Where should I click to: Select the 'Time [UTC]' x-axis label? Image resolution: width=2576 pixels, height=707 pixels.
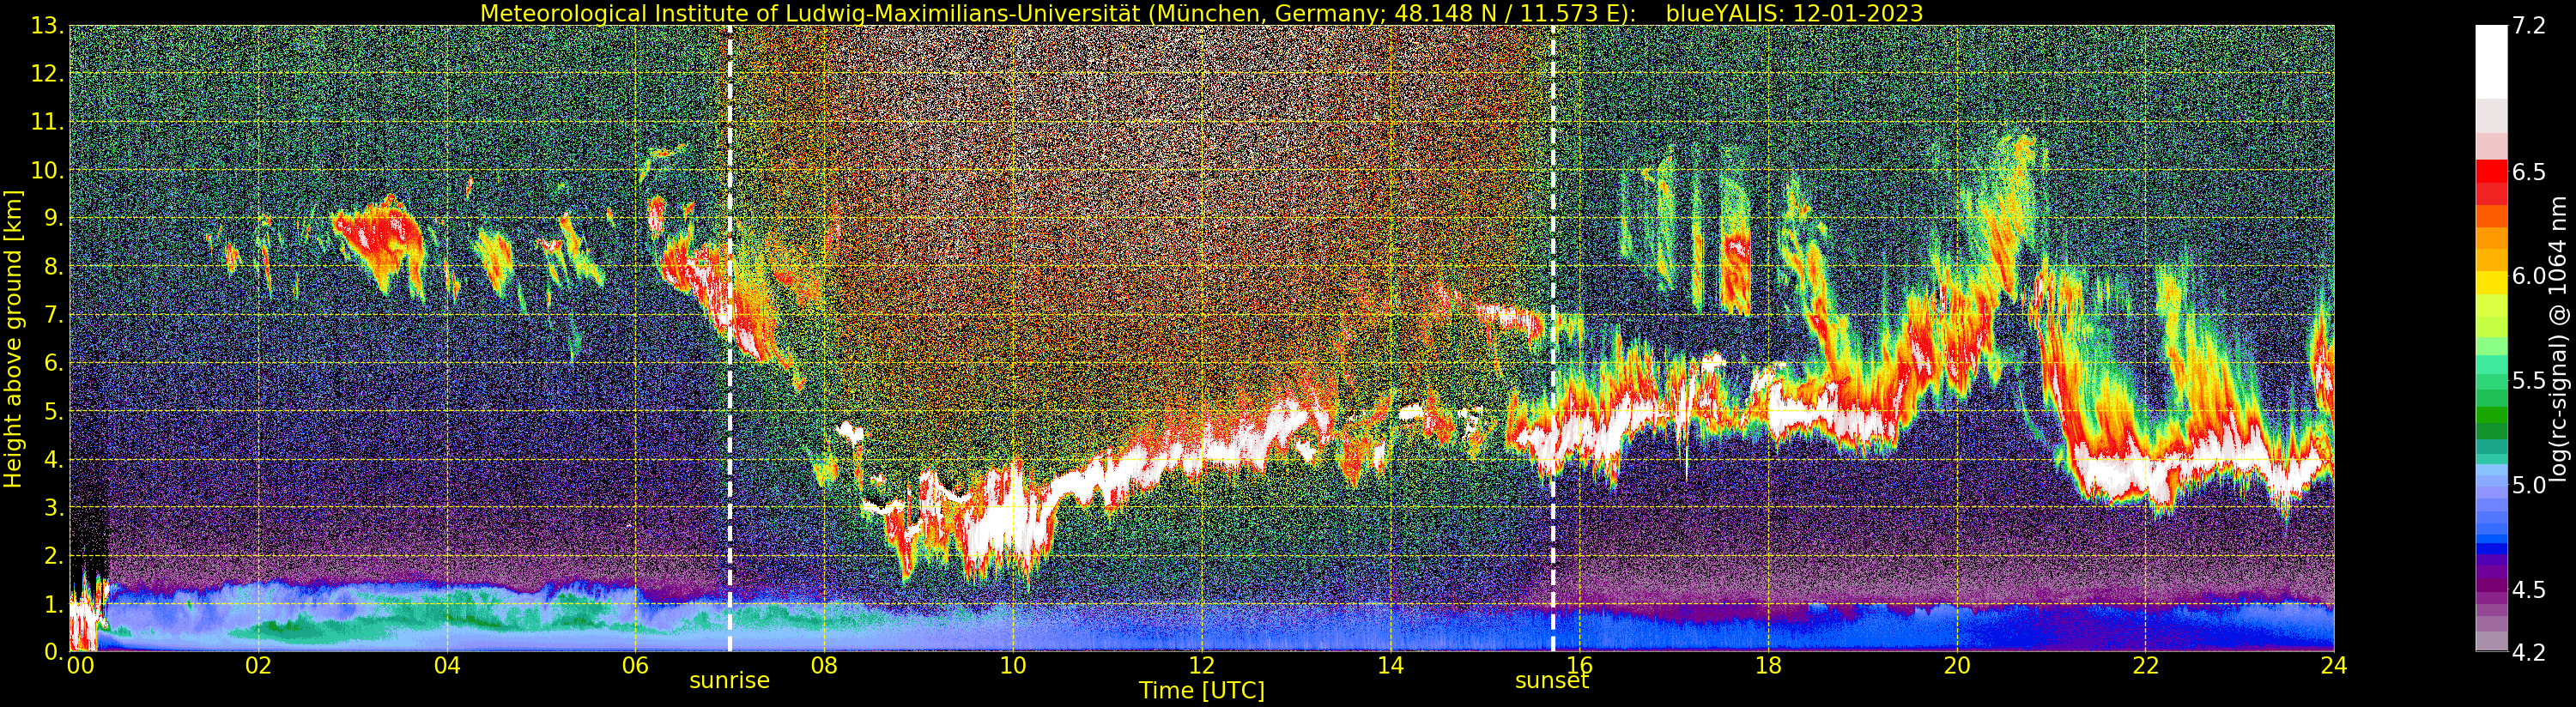click(x=1202, y=690)
